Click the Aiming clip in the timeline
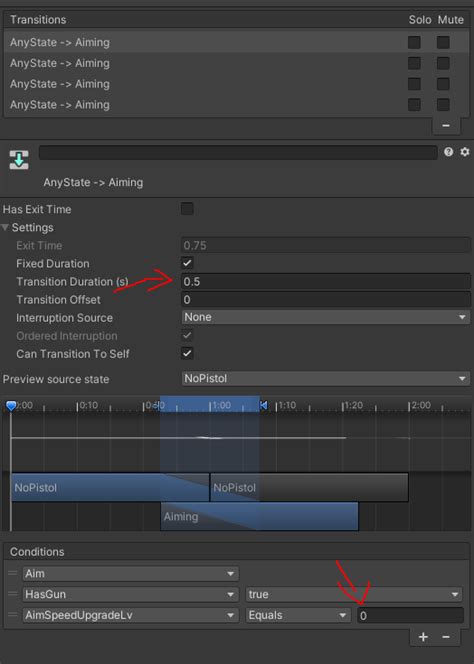474x664 pixels. click(x=260, y=516)
